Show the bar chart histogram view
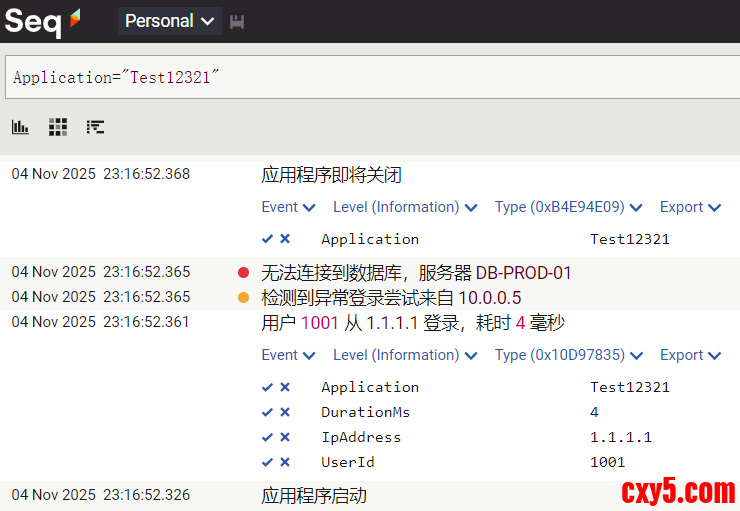740x511 pixels. tap(20, 127)
